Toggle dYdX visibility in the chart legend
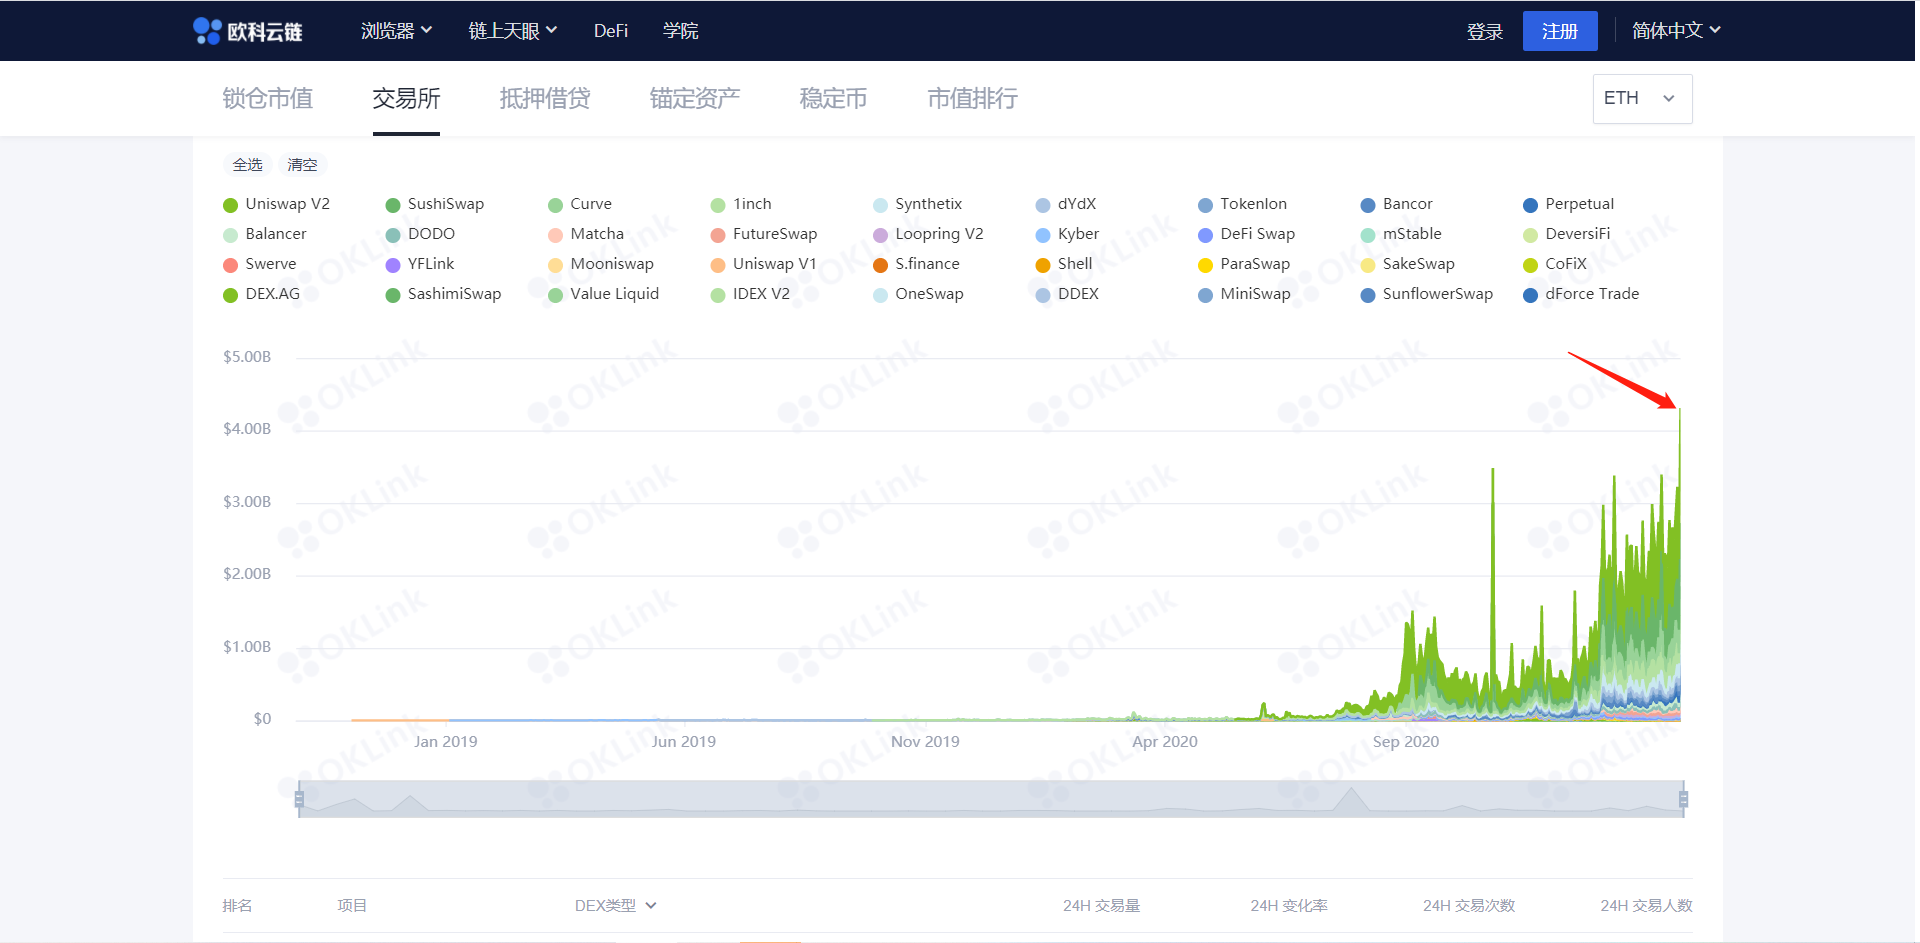This screenshot has height=943, width=1920. 1042,204
